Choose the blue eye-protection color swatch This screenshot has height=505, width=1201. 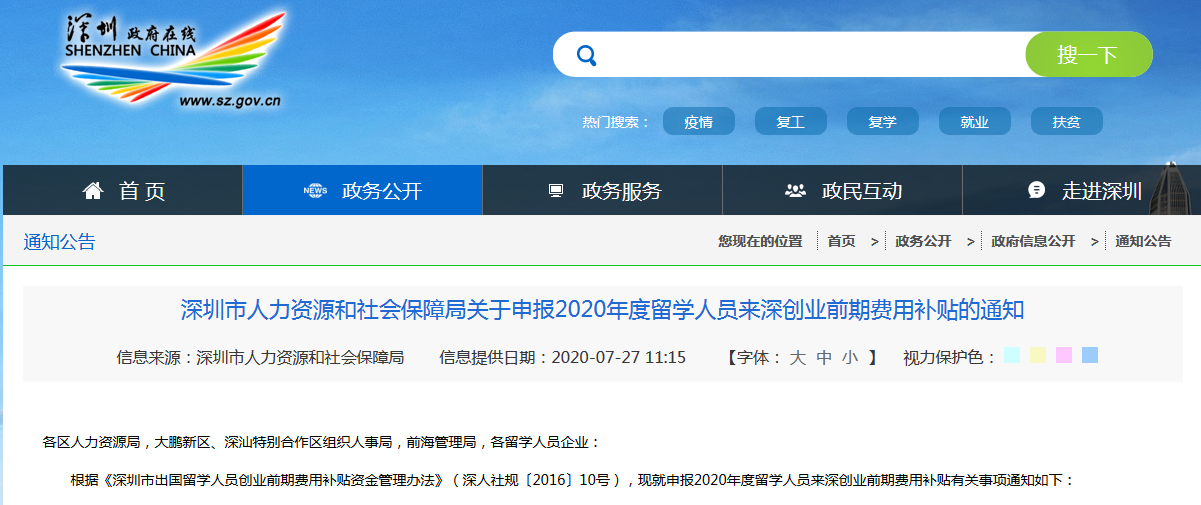[1090, 355]
